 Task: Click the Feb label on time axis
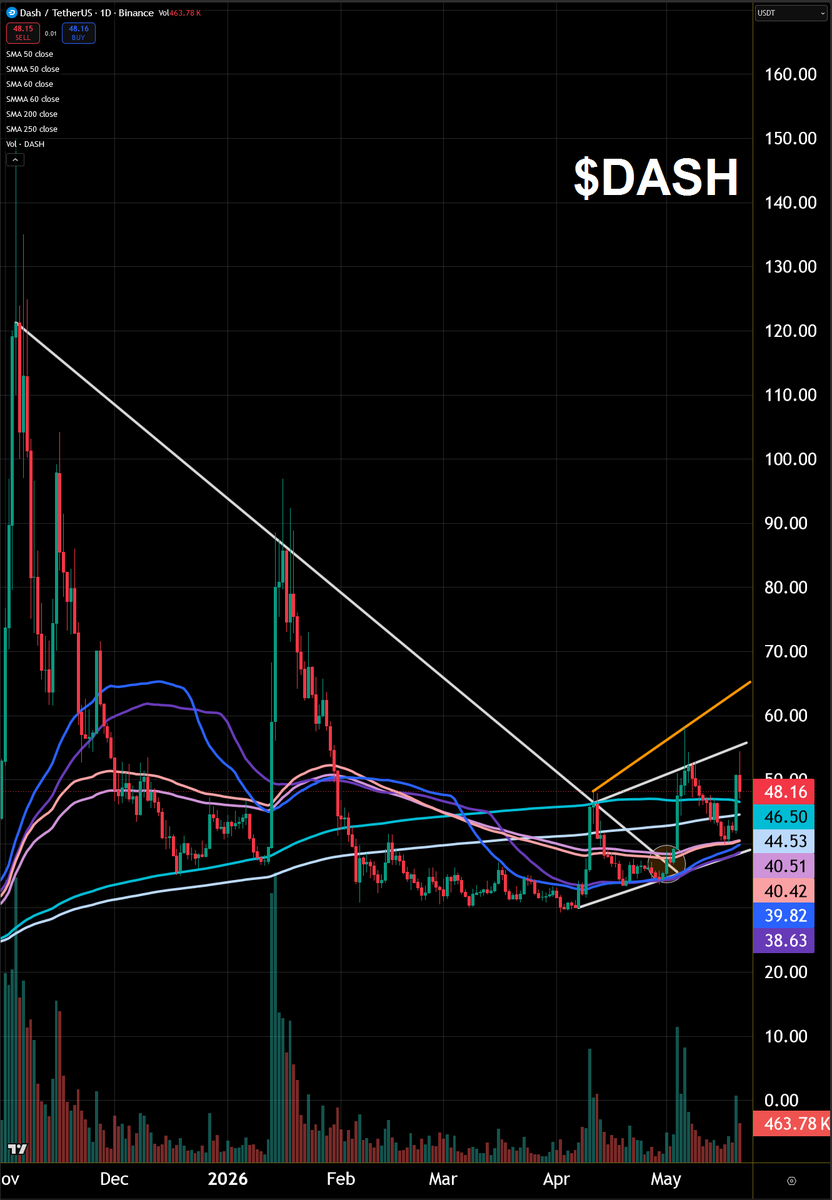pos(340,1180)
